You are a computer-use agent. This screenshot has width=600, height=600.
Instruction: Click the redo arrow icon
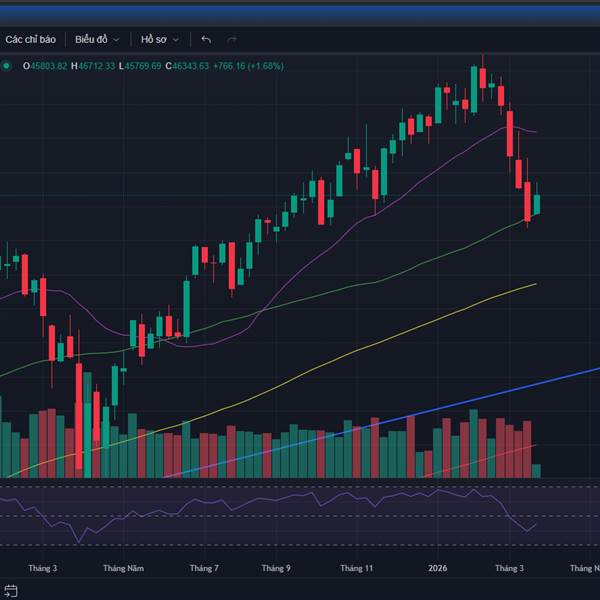tap(233, 39)
